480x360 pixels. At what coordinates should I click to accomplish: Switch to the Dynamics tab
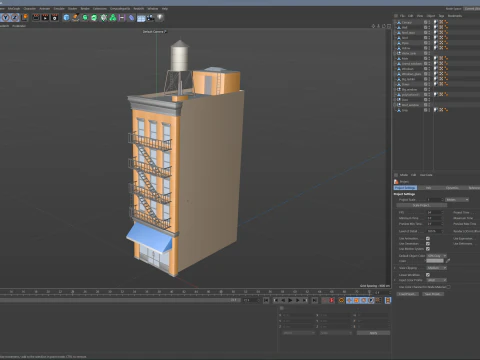[452, 188]
